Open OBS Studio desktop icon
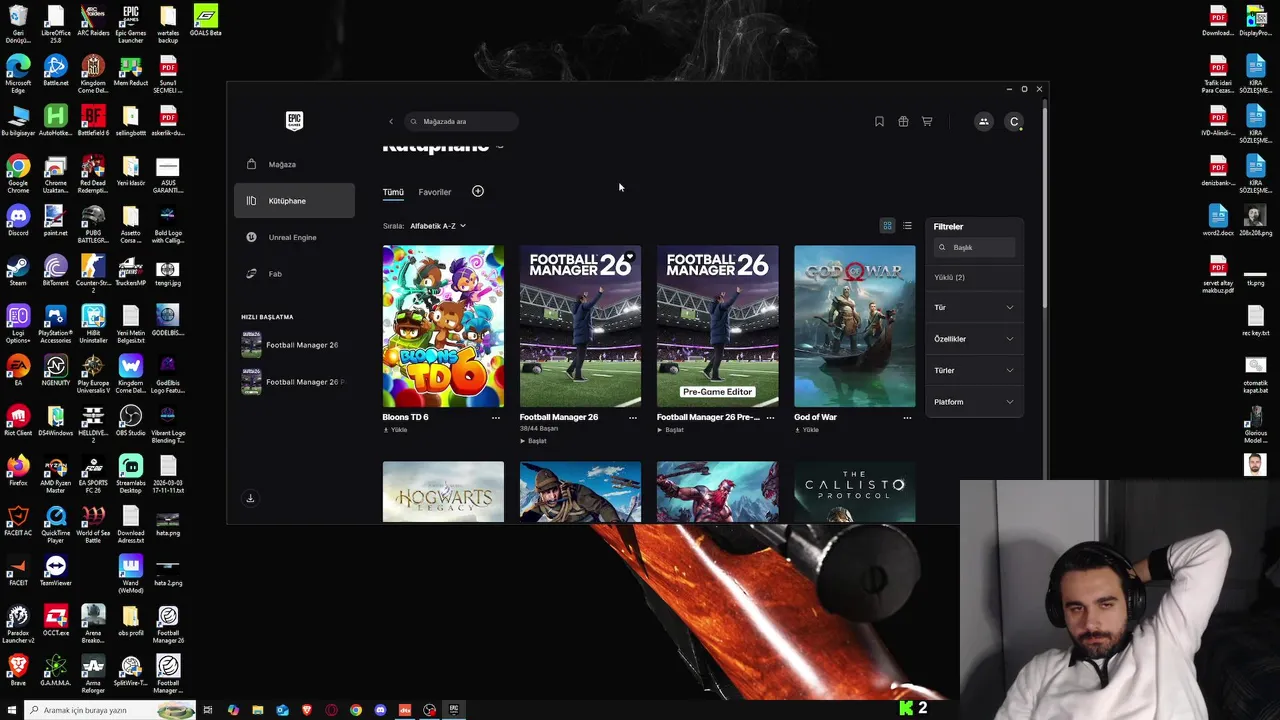This screenshot has width=1280, height=720. pos(131,420)
